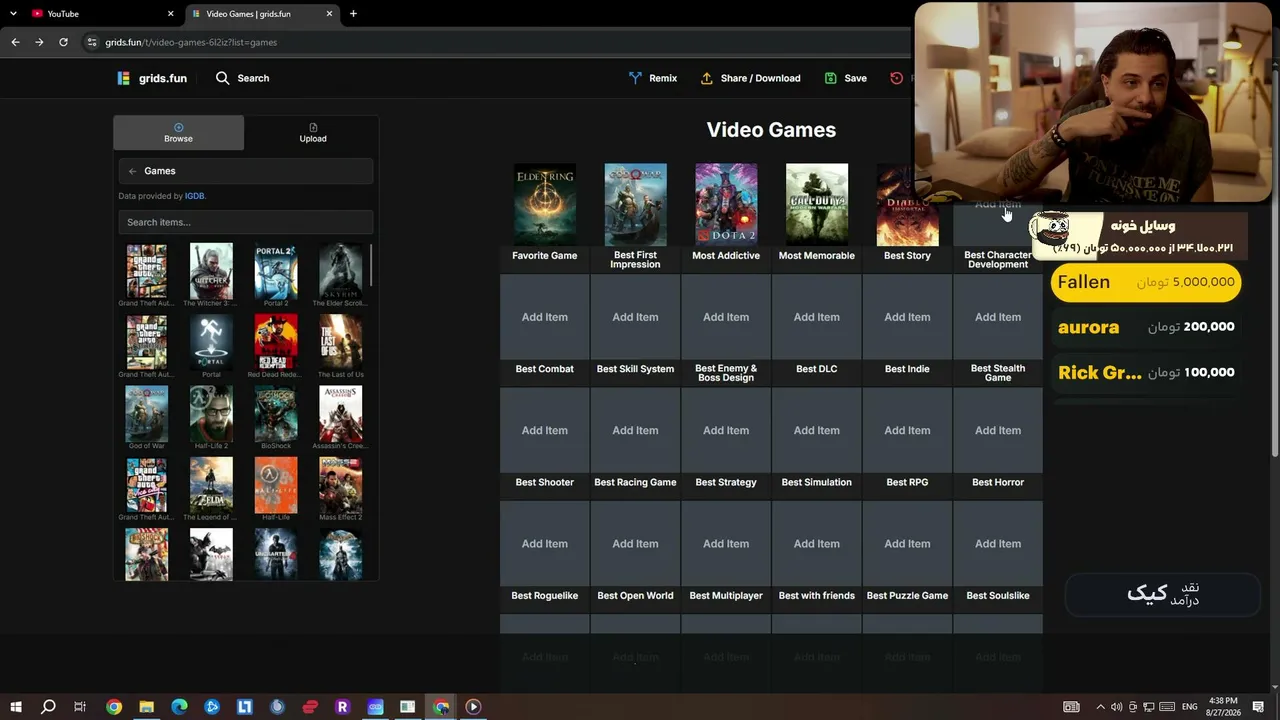Add an item to Best Open World

635,544
